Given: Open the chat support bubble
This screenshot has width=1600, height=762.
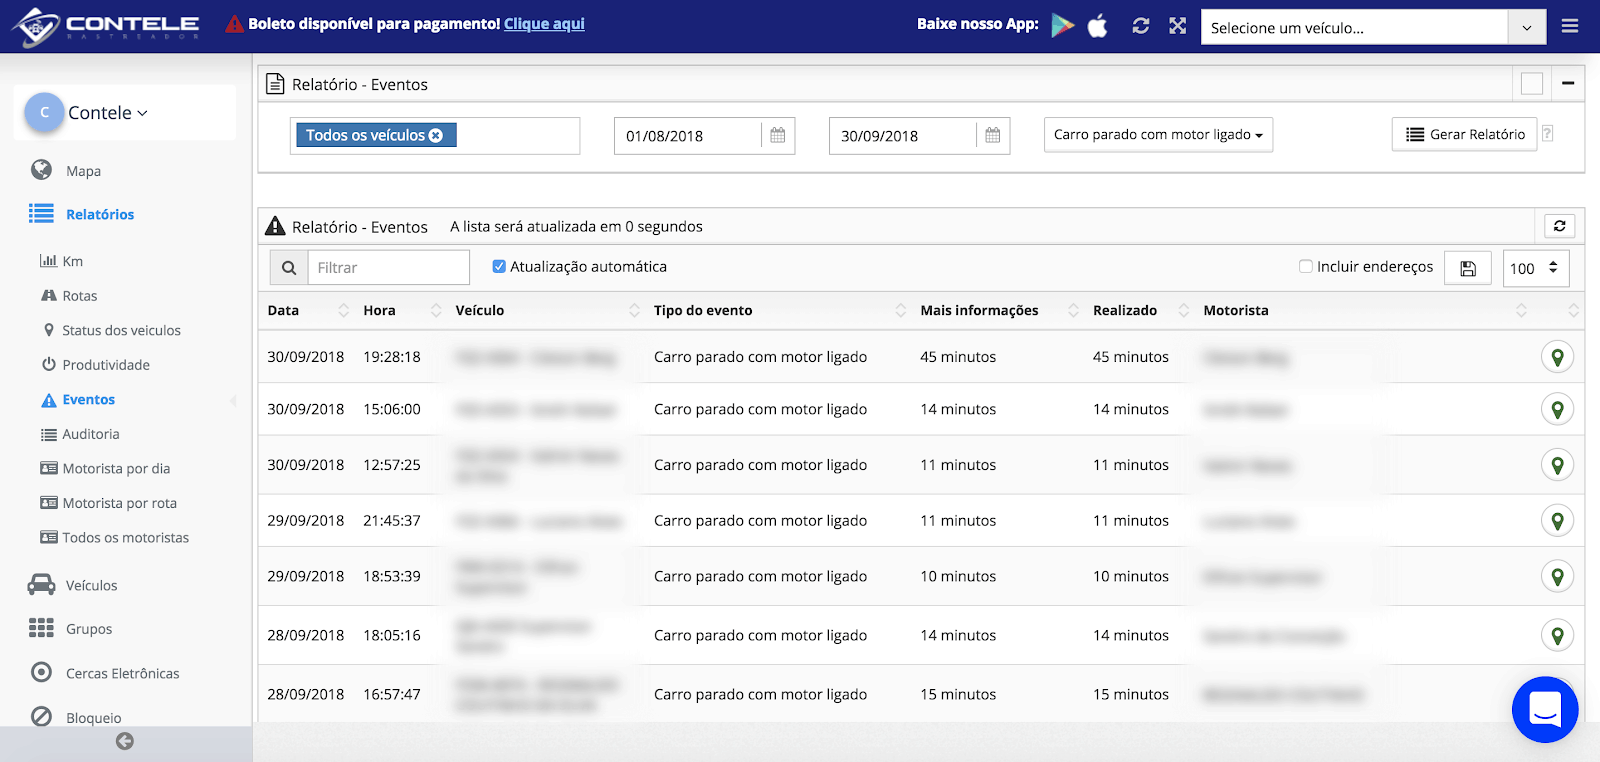Looking at the screenshot, I should coord(1545,710).
